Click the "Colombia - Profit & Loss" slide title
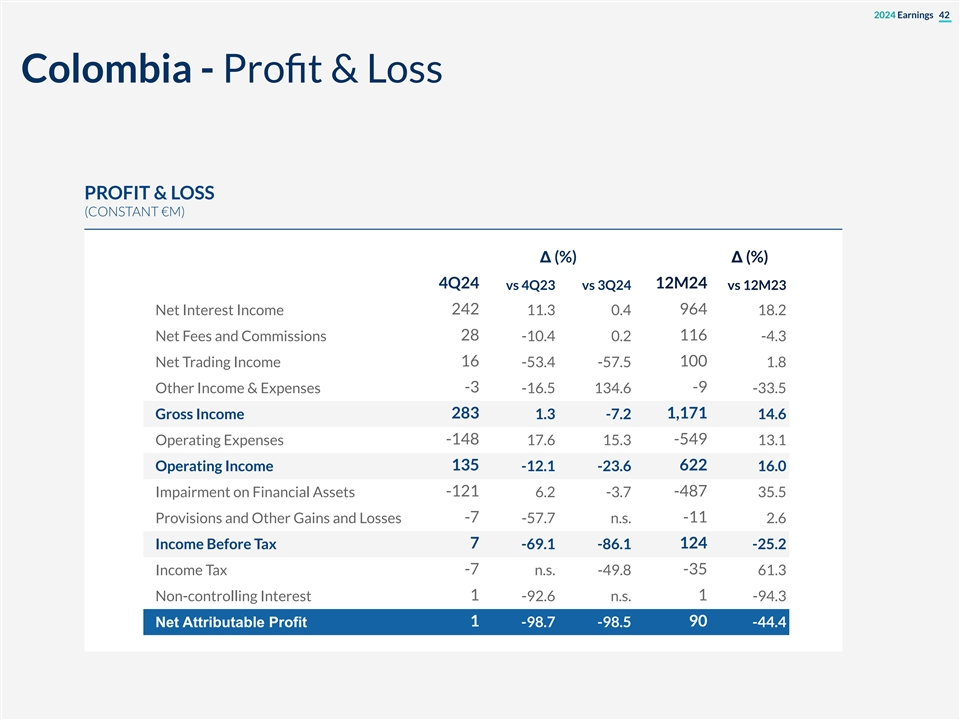960x720 pixels. (231, 69)
